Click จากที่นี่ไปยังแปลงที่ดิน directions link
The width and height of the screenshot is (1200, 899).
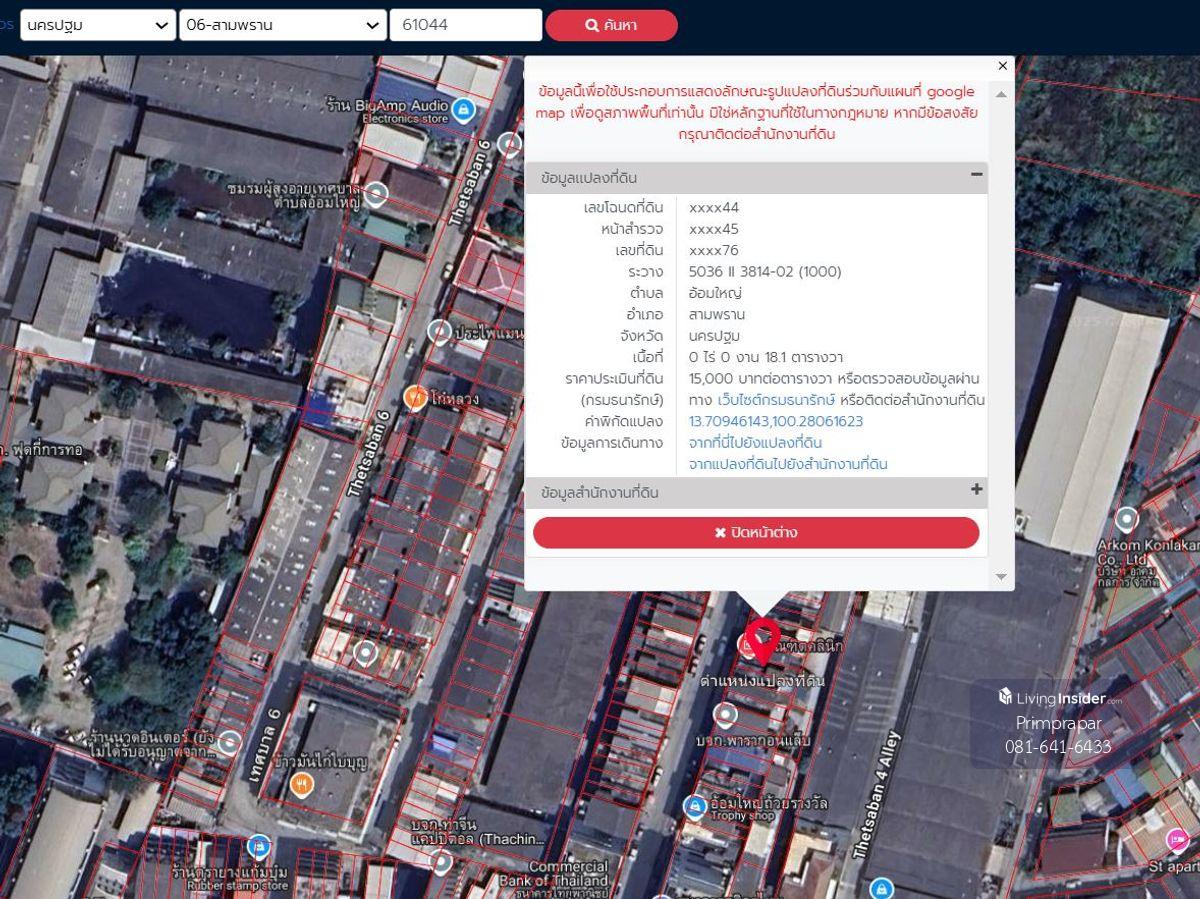point(755,442)
